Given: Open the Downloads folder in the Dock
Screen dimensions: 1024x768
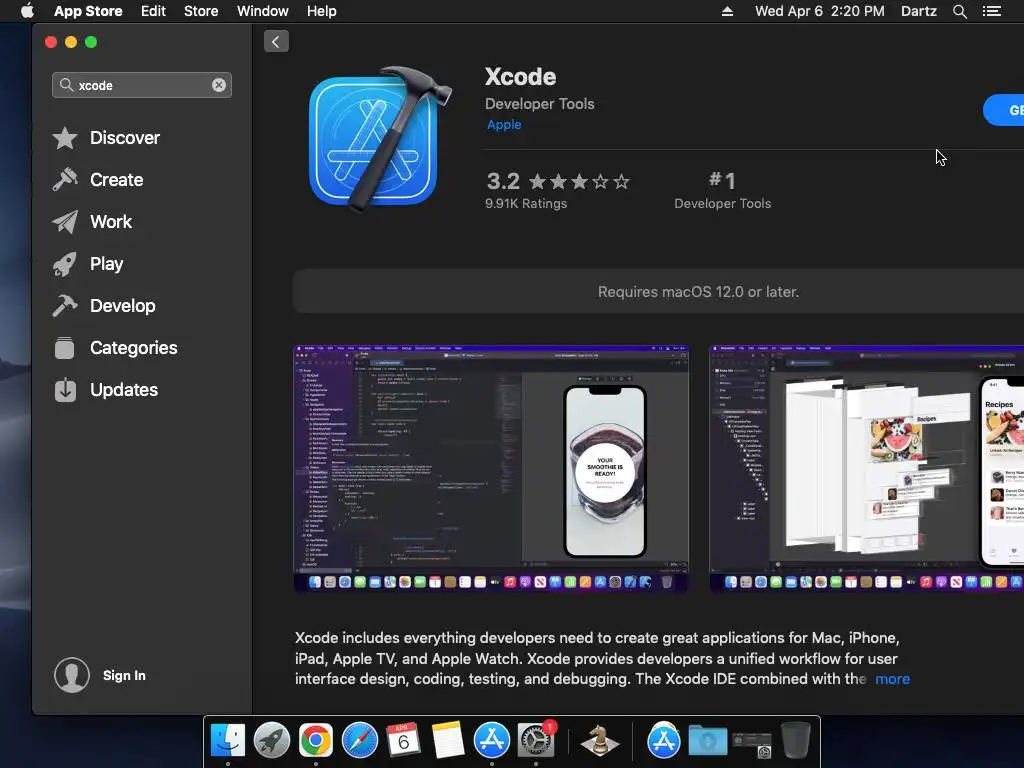Looking at the screenshot, I should point(708,740).
